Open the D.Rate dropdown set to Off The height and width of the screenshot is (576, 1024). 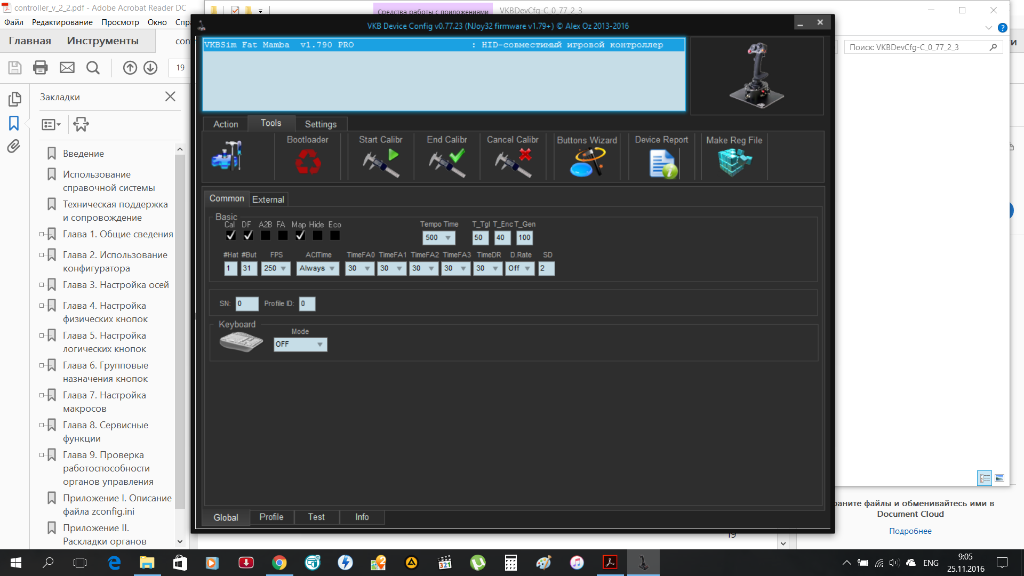520,268
